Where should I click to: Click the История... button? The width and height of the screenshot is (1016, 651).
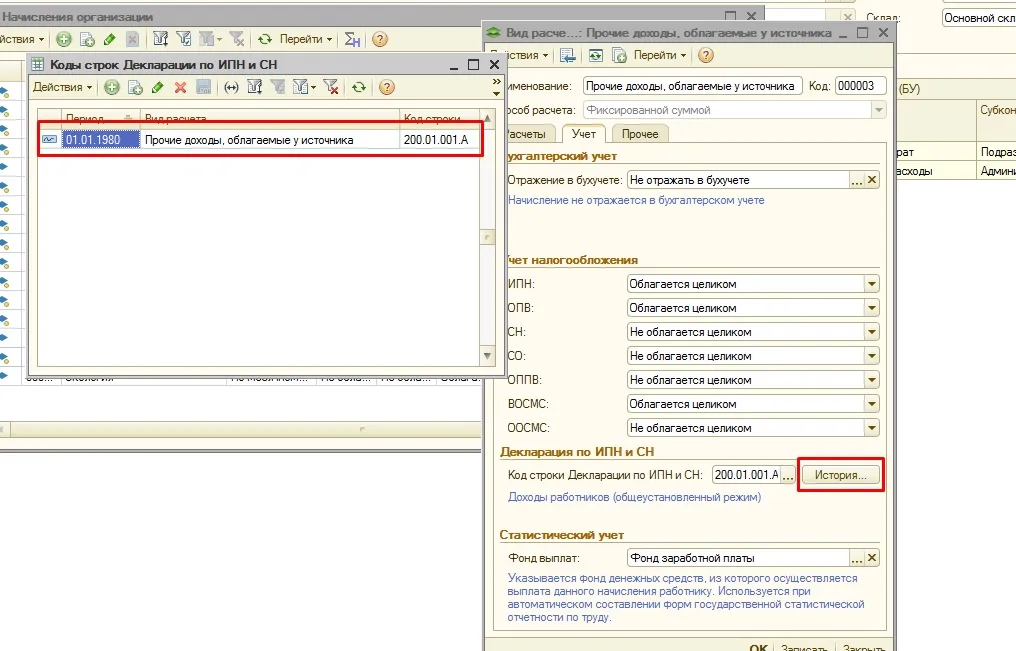coord(840,475)
